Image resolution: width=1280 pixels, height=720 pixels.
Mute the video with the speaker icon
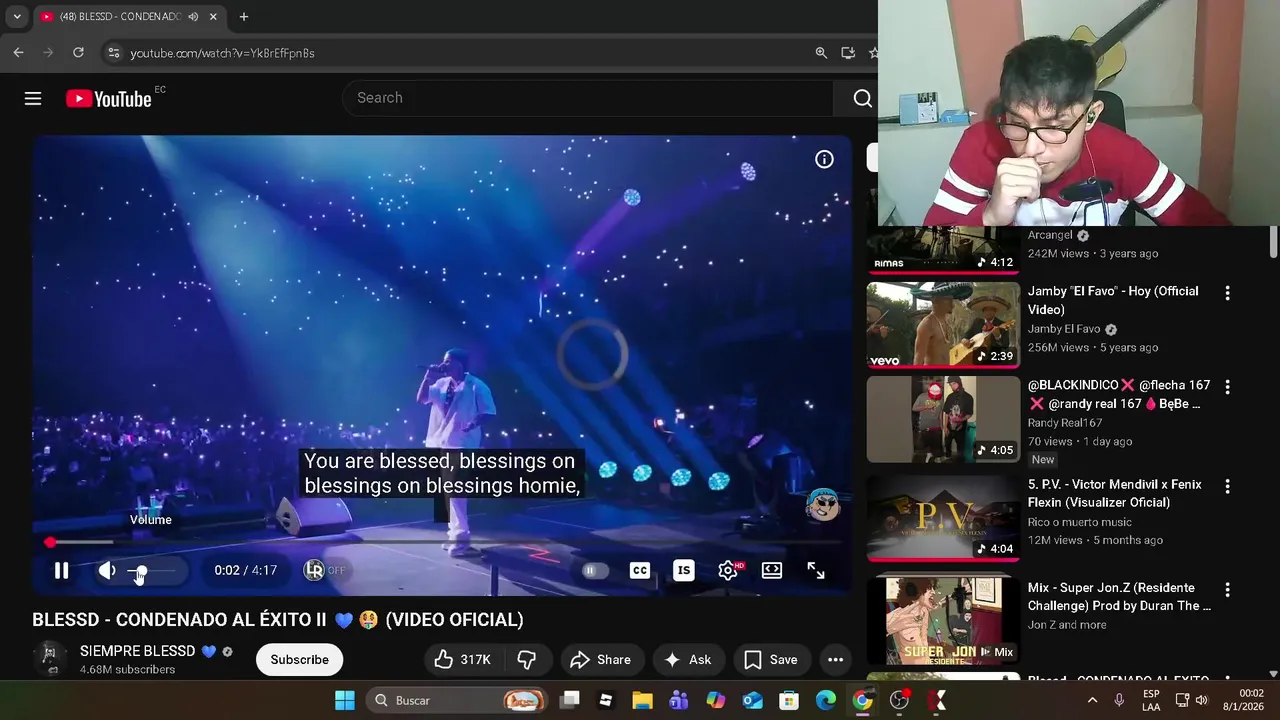[x=107, y=570]
